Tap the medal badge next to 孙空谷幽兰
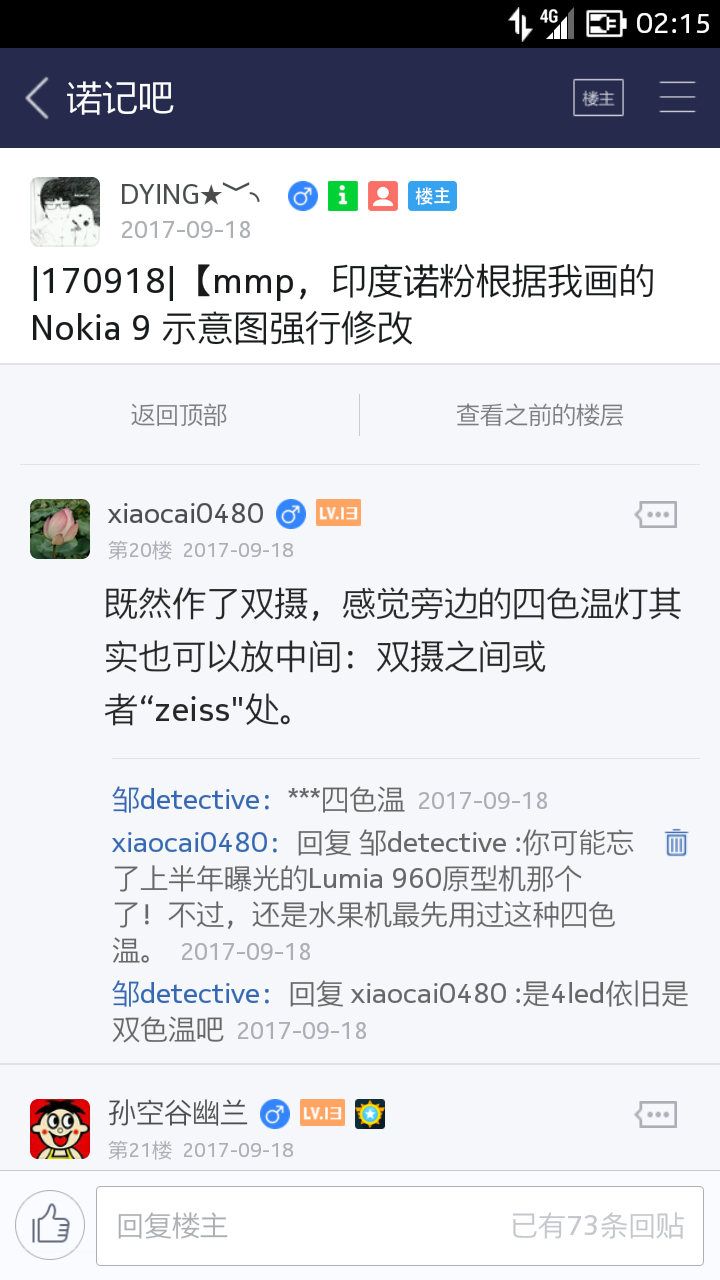This screenshot has width=720, height=1280. [x=370, y=1114]
